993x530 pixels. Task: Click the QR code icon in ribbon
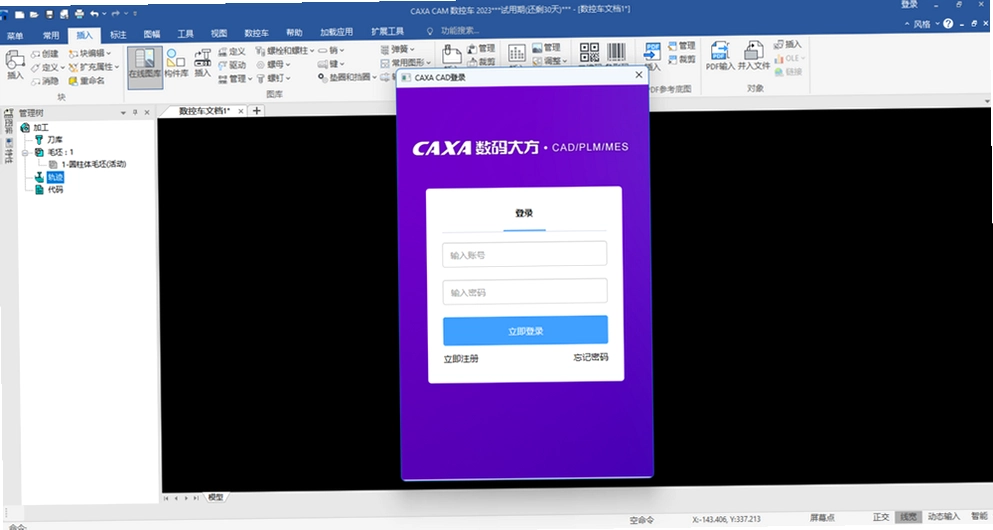click(589, 52)
